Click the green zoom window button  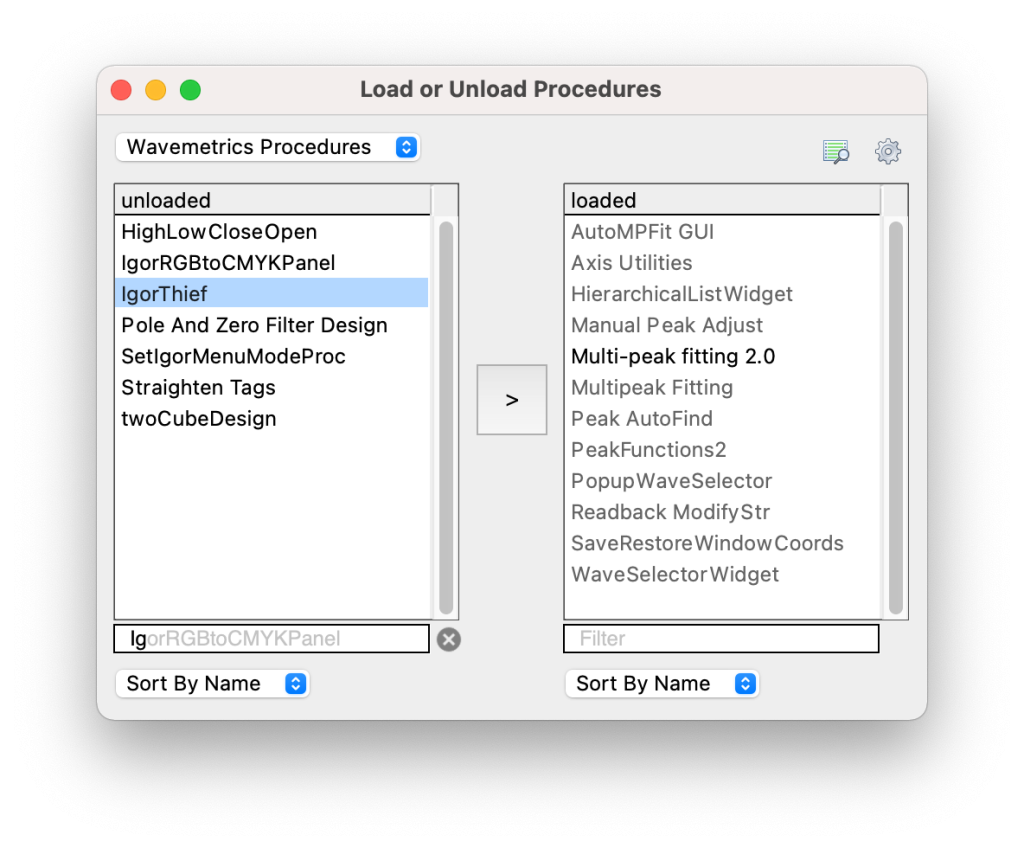tap(190, 90)
